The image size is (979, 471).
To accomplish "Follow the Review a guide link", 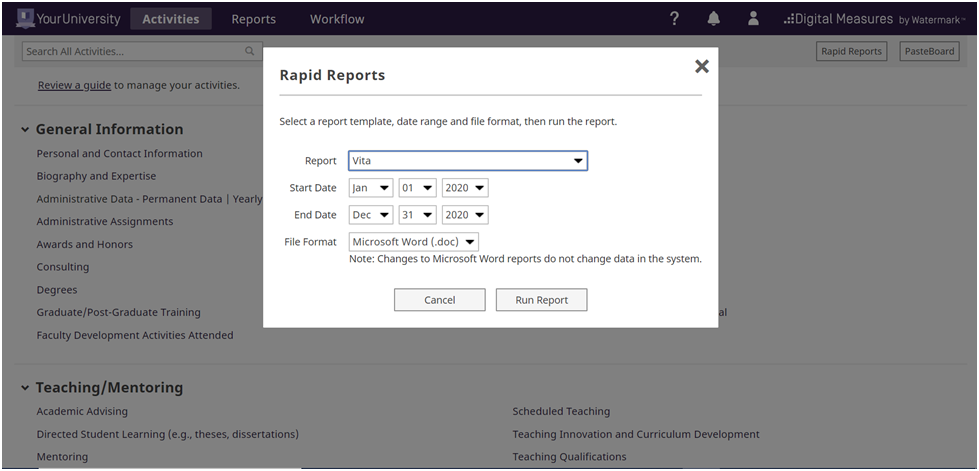I will click(74, 85).
